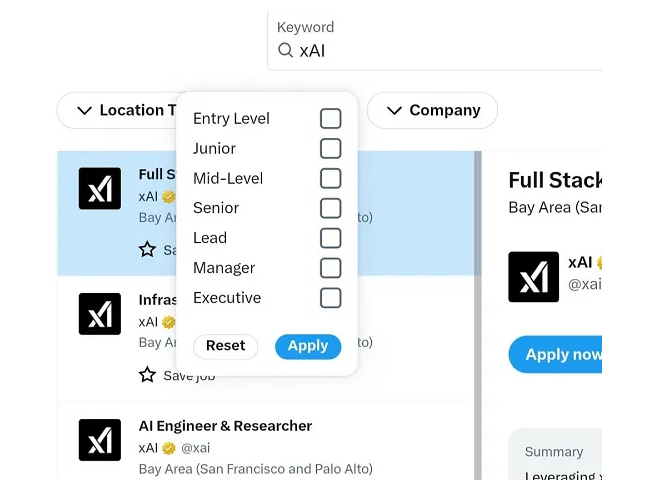Toggle the Mid-Level checkbox
649x497 pixels.
pyautogui.click(x=330, y=179)
